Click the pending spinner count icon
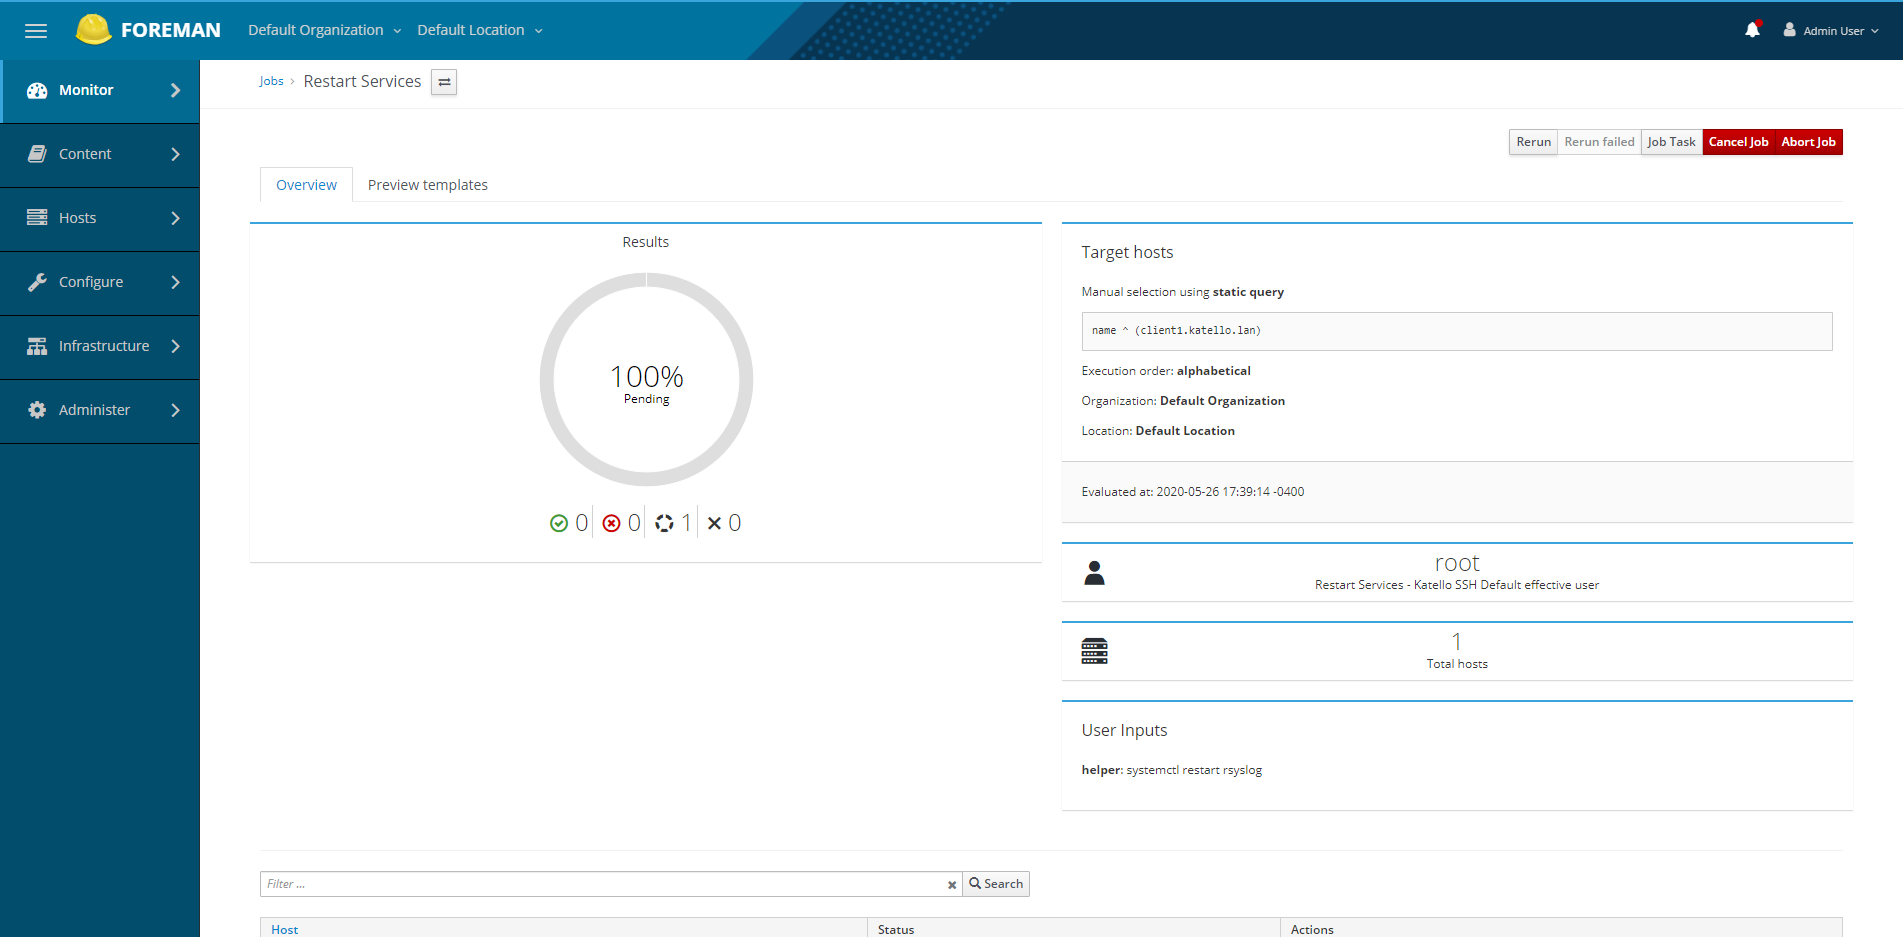The height and width of the screenshot is (937, 1903). click(664, 523)
